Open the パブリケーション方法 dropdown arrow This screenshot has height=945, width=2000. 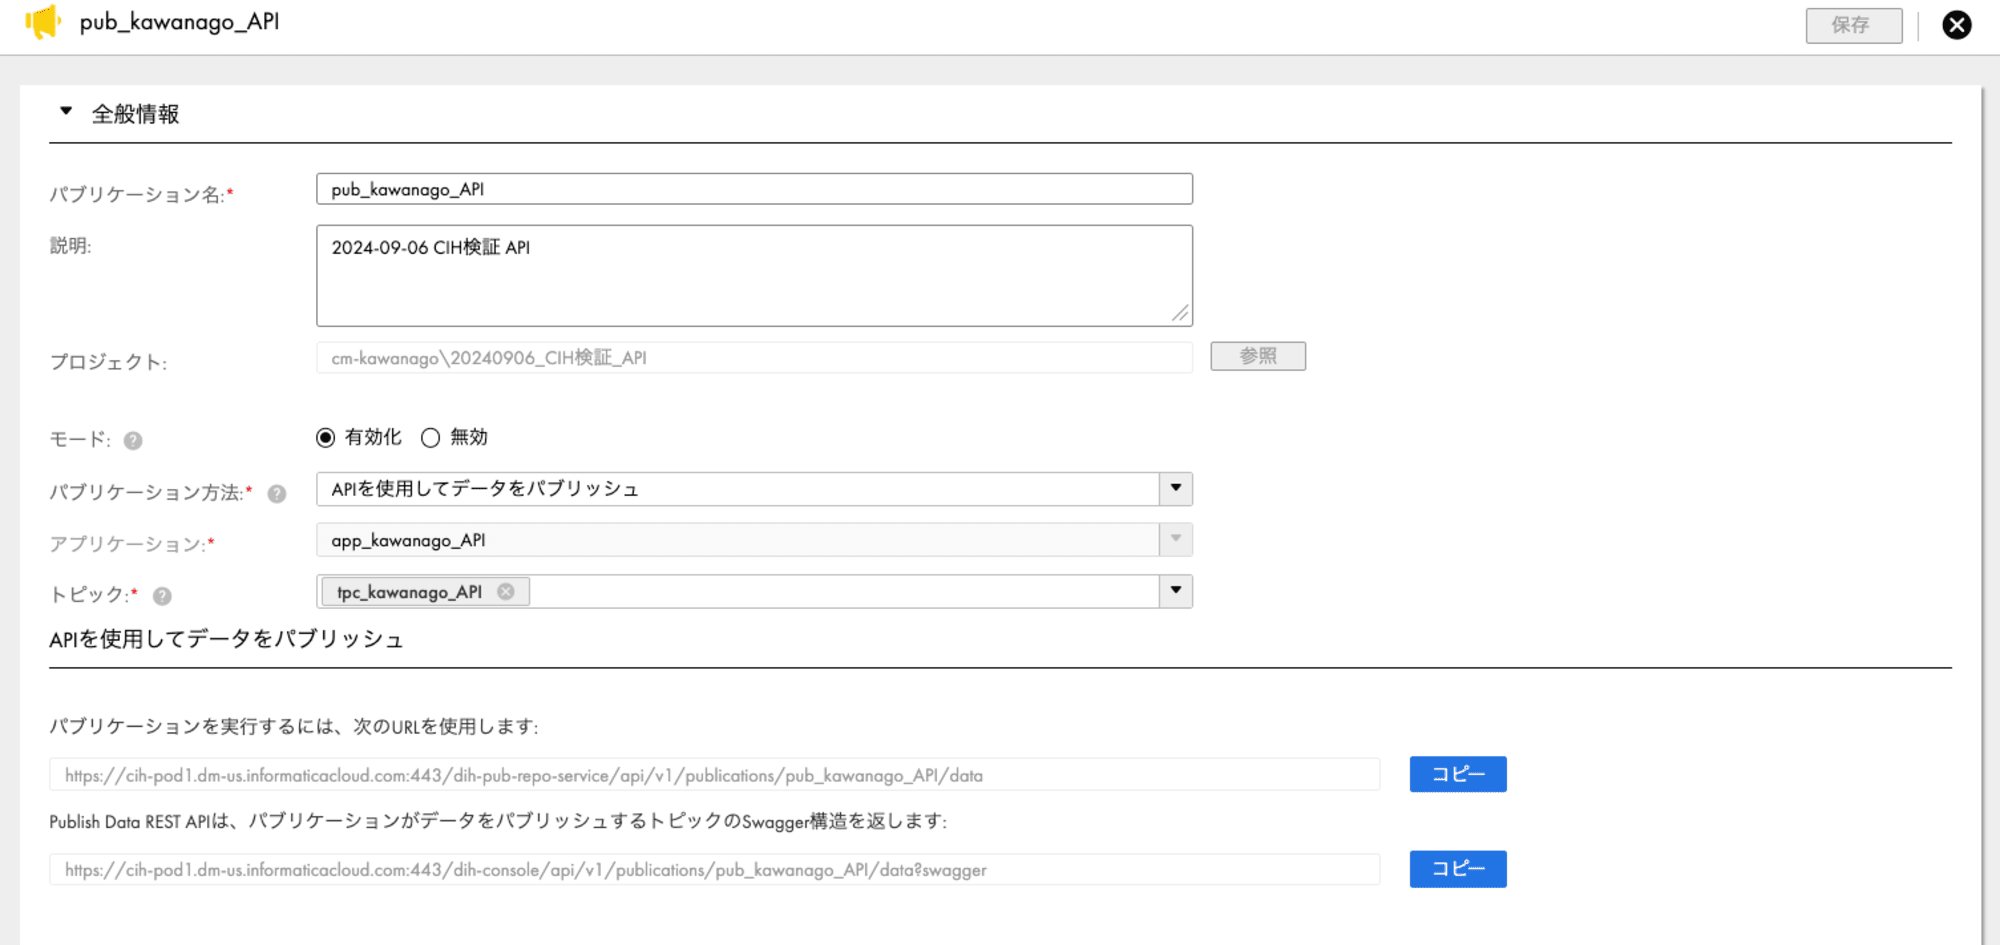point(1176,489)
